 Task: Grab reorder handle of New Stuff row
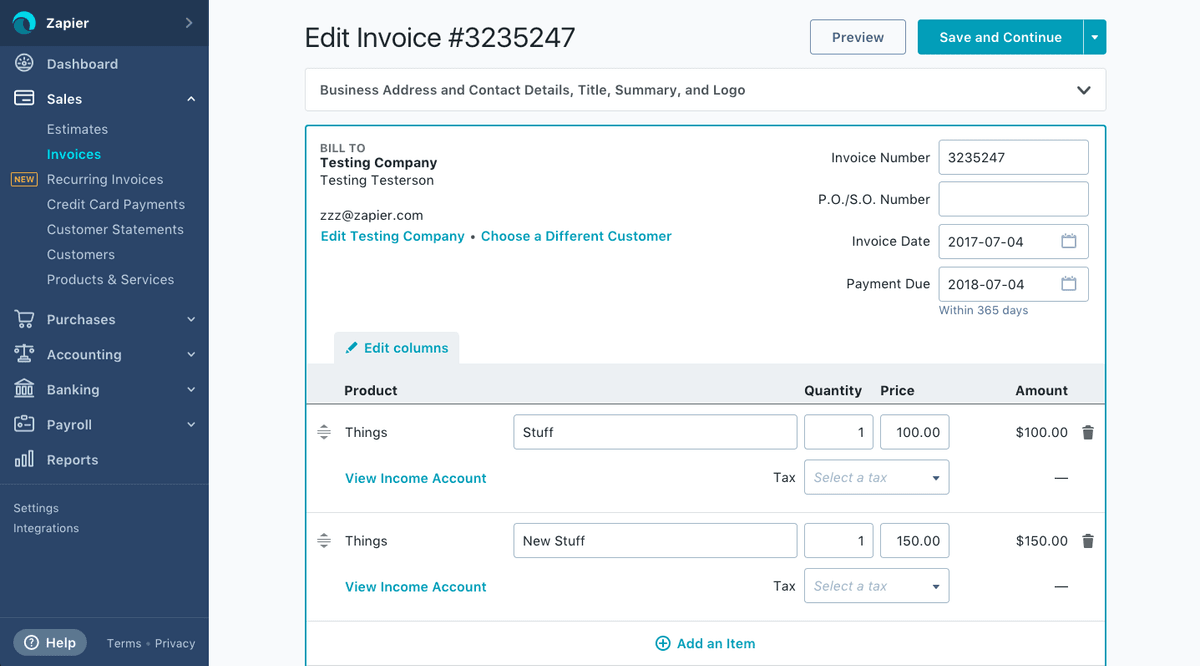coord(324,541)
